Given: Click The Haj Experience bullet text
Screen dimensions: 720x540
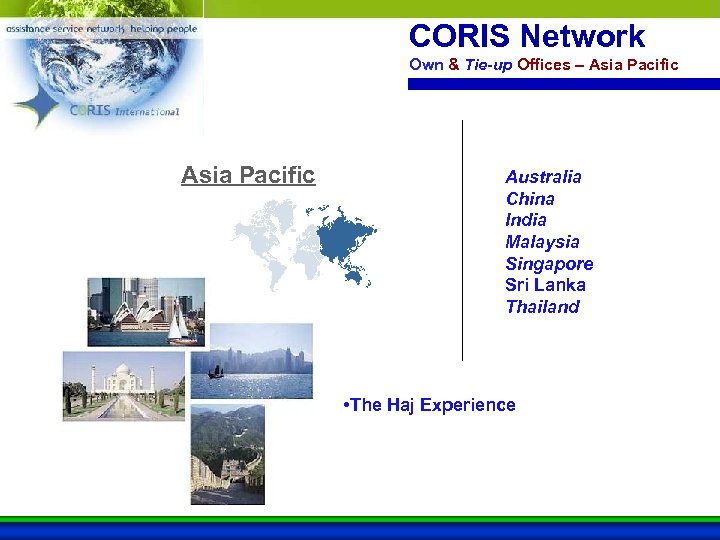Looking at the screenshot, I should click(x=429, y=405).
